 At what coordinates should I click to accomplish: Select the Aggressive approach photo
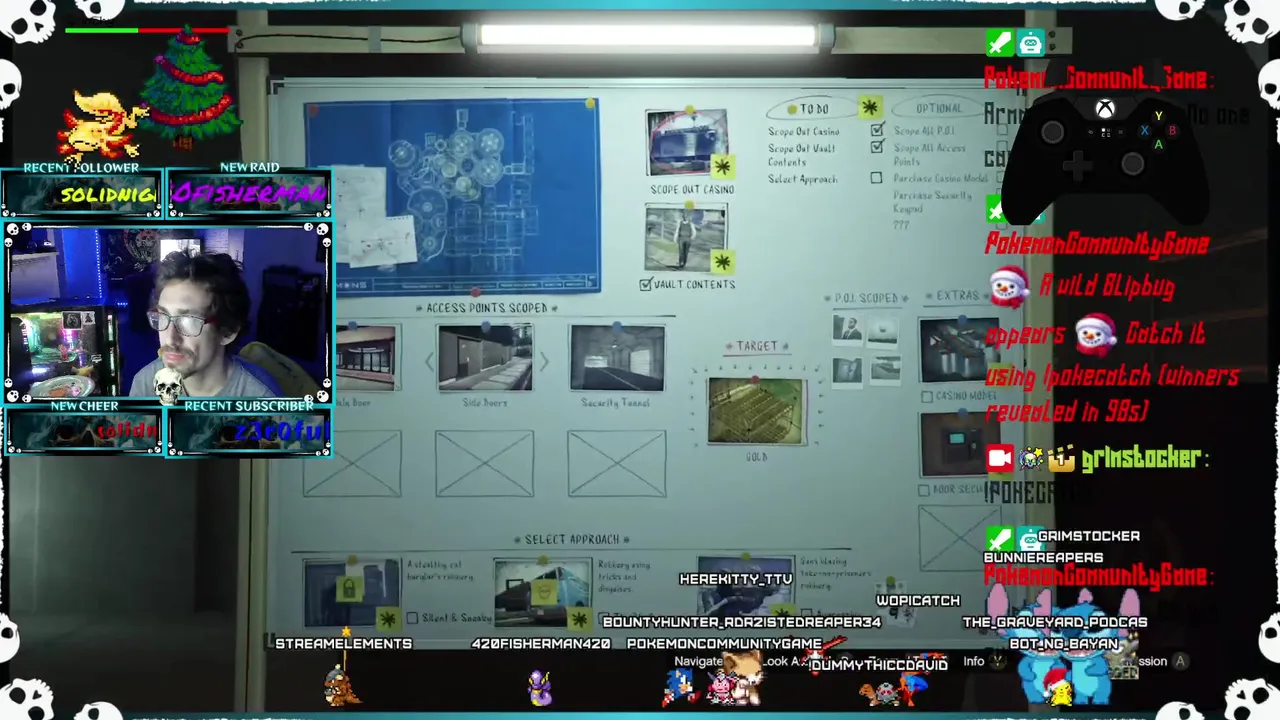[x=745, y=586]
